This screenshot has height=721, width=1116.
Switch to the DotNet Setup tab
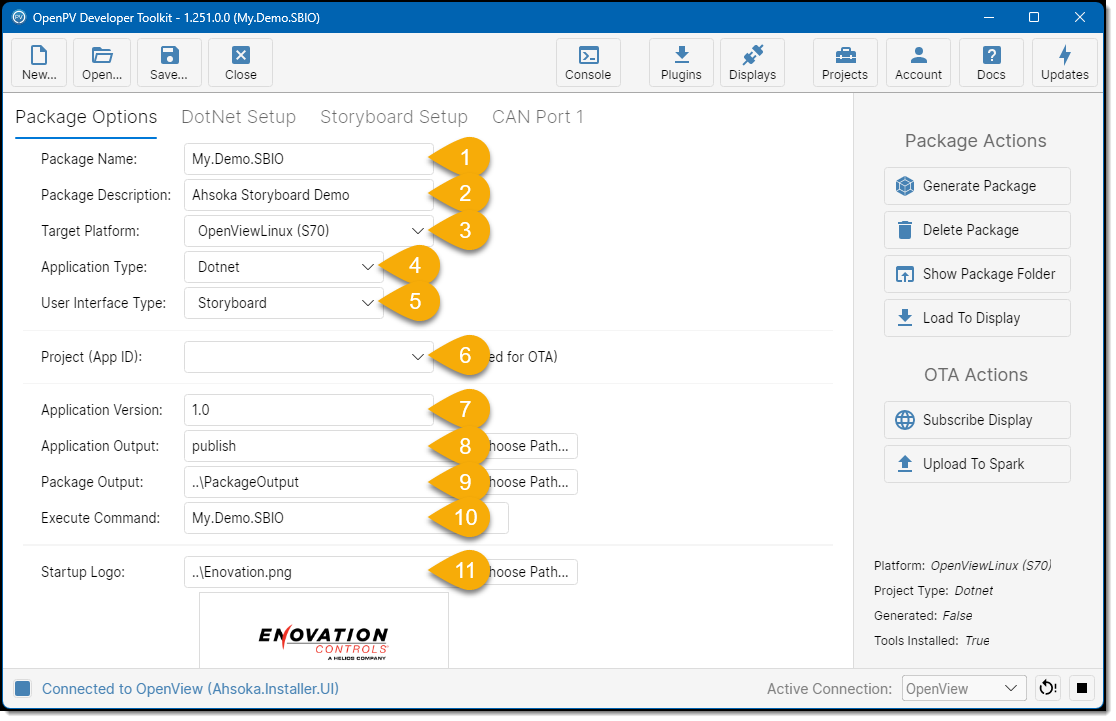(238, 117)
